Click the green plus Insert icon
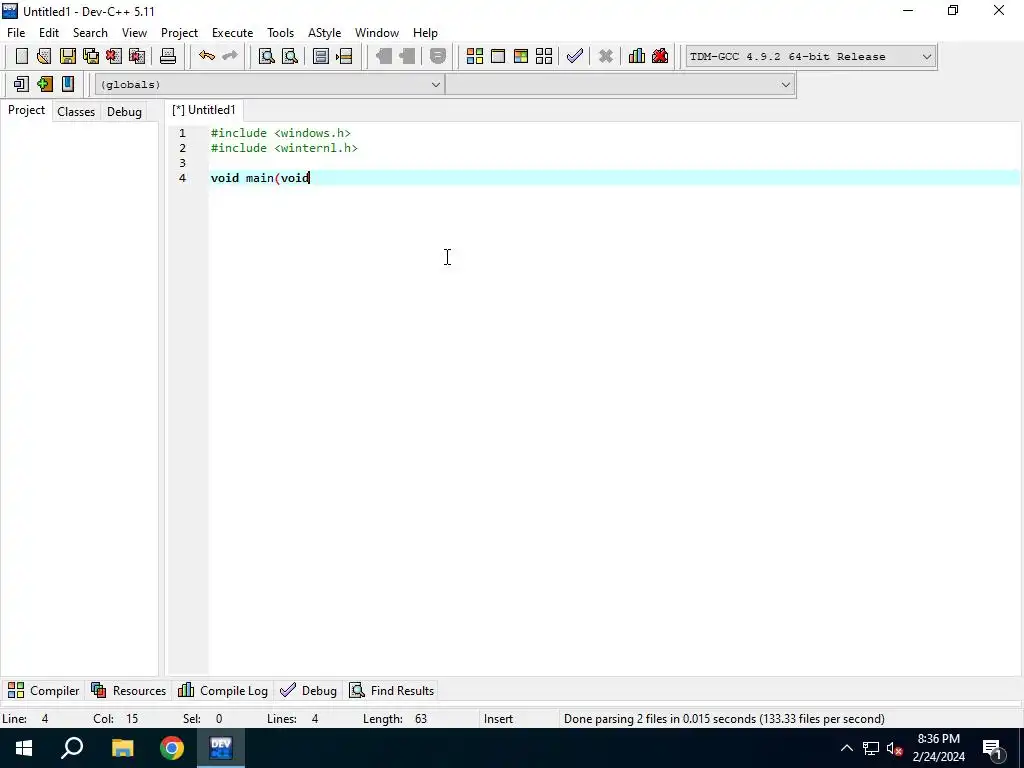This screenshot has height=768, width=1024. coord(44,84)
